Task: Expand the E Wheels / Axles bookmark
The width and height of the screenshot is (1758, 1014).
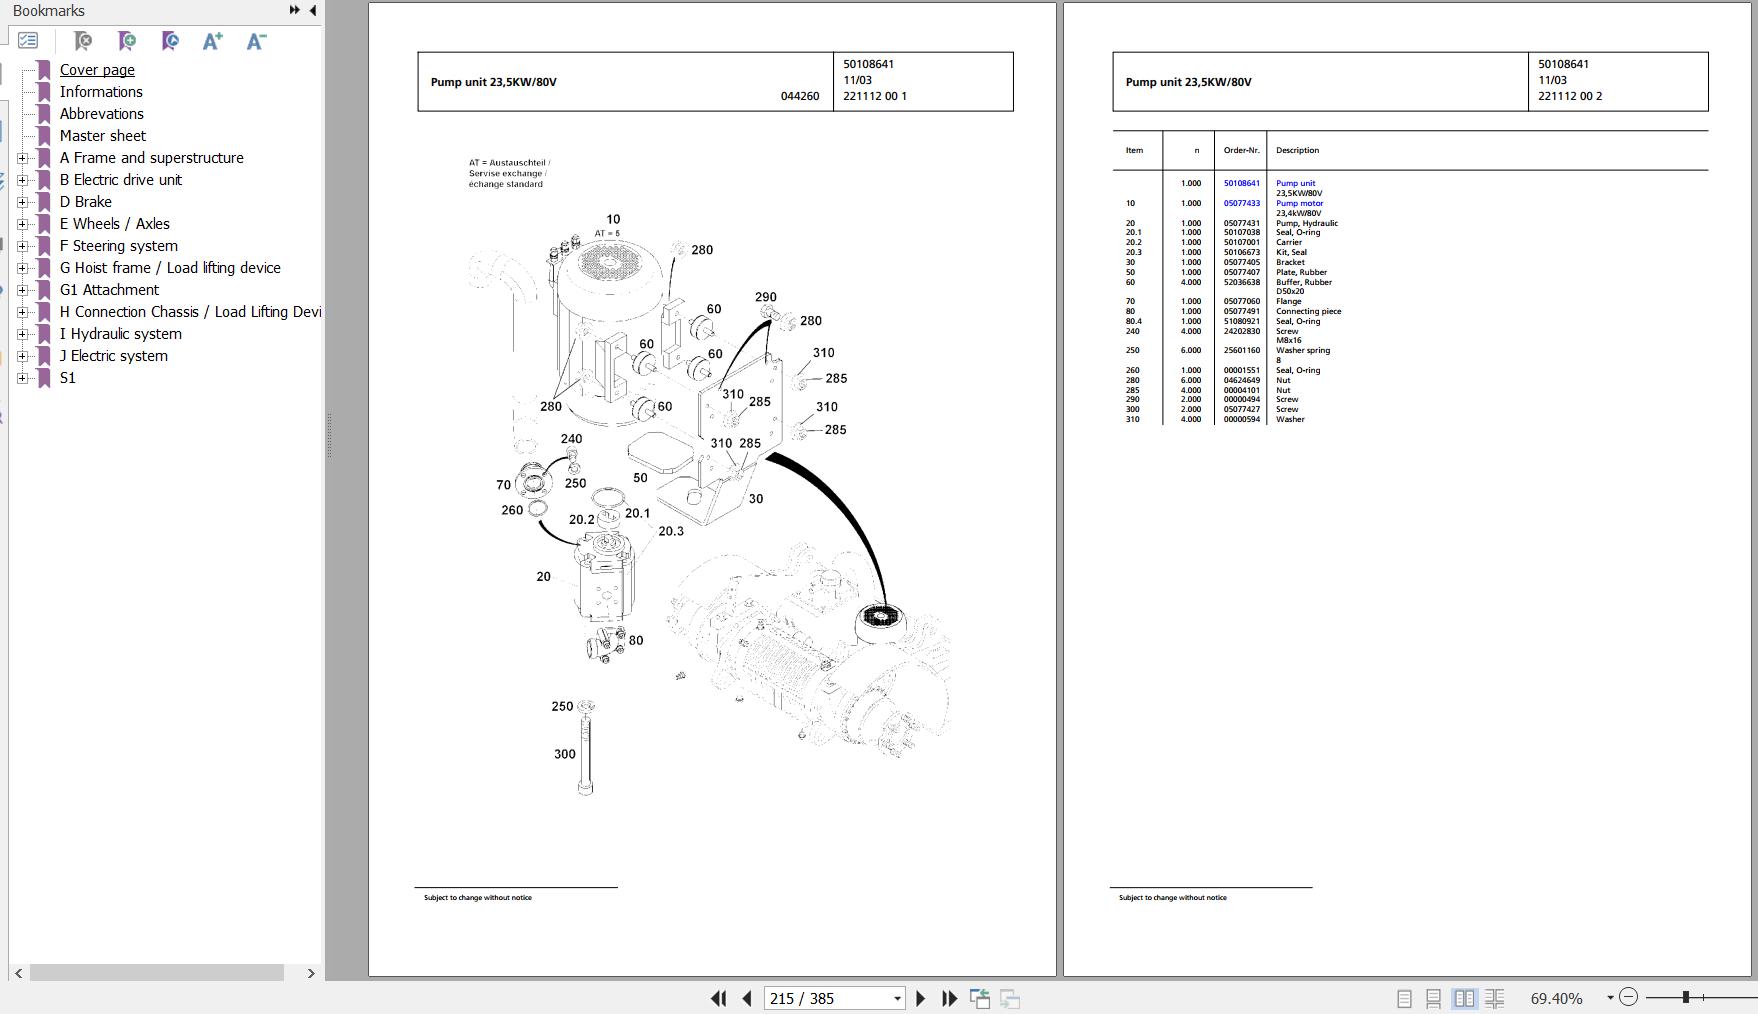Action: [22, 224]
